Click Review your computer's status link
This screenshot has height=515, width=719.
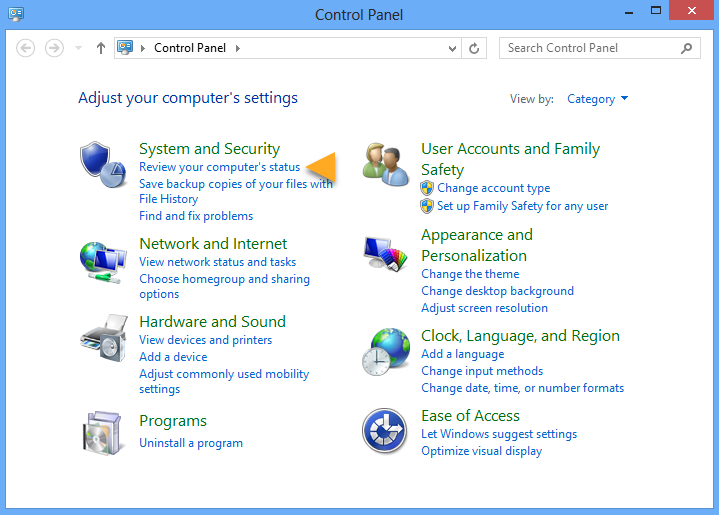click(x=219, y=167)
